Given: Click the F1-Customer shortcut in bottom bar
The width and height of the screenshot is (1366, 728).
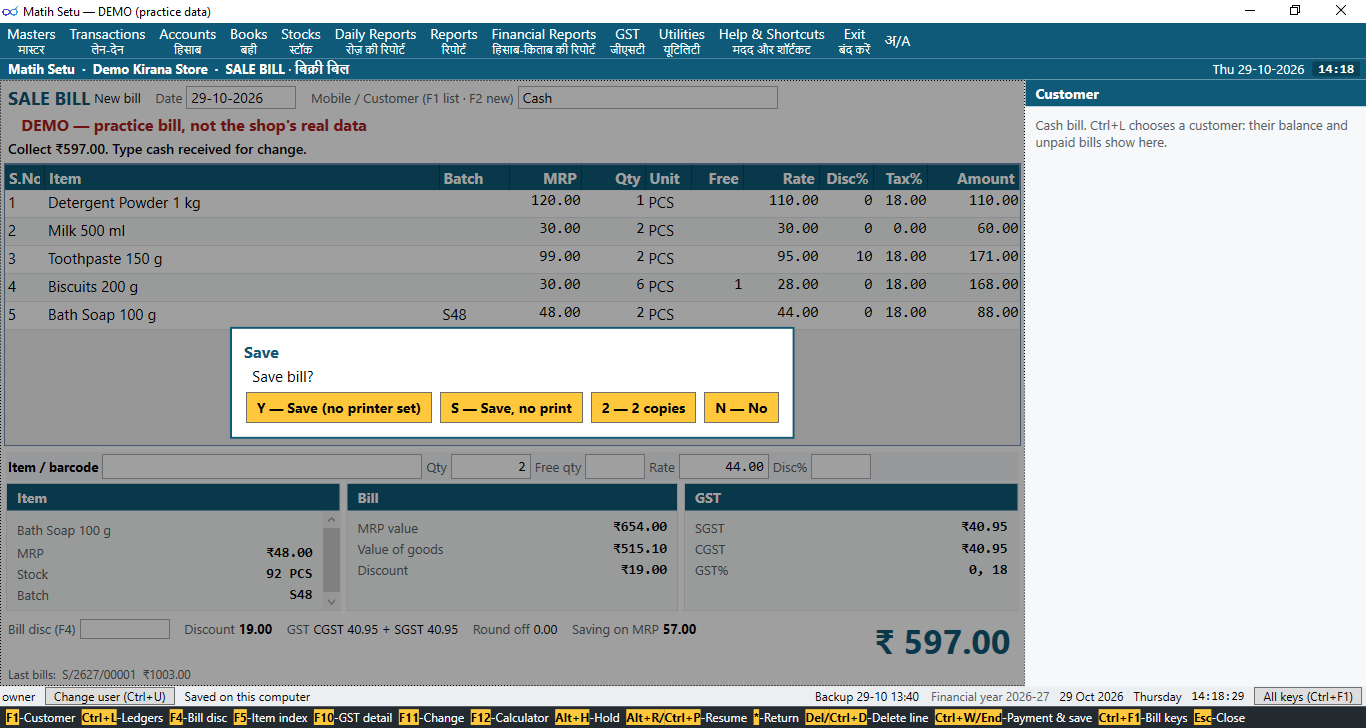Looking at the screenshot, I should tap(40, 718).
